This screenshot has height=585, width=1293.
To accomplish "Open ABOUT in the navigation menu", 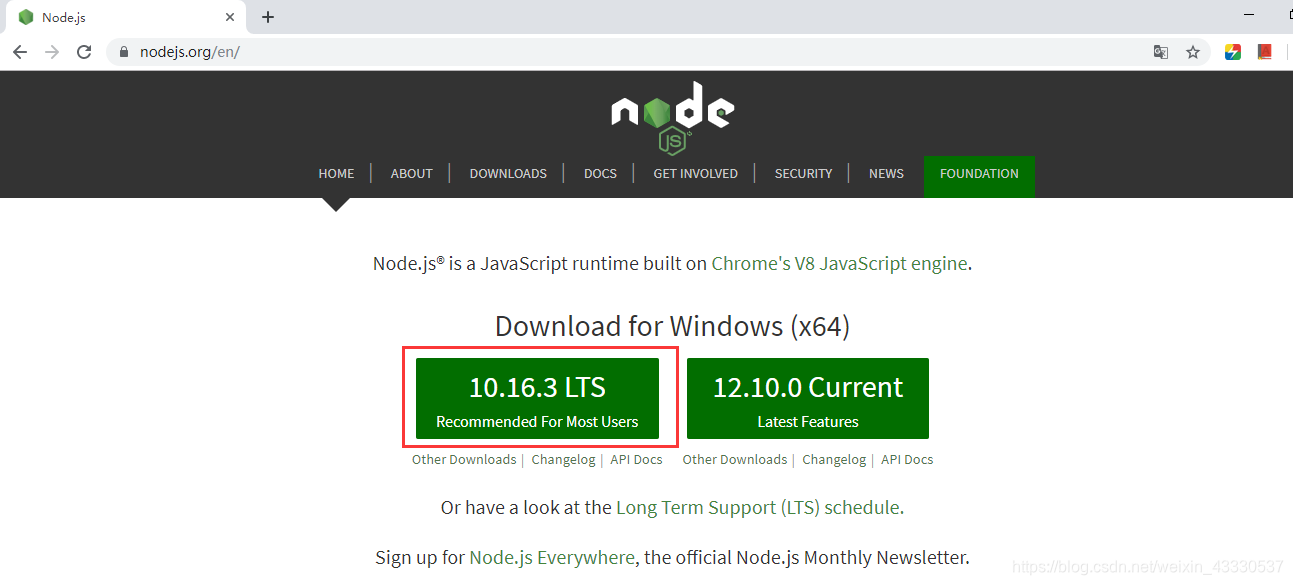I will point(411,174).
